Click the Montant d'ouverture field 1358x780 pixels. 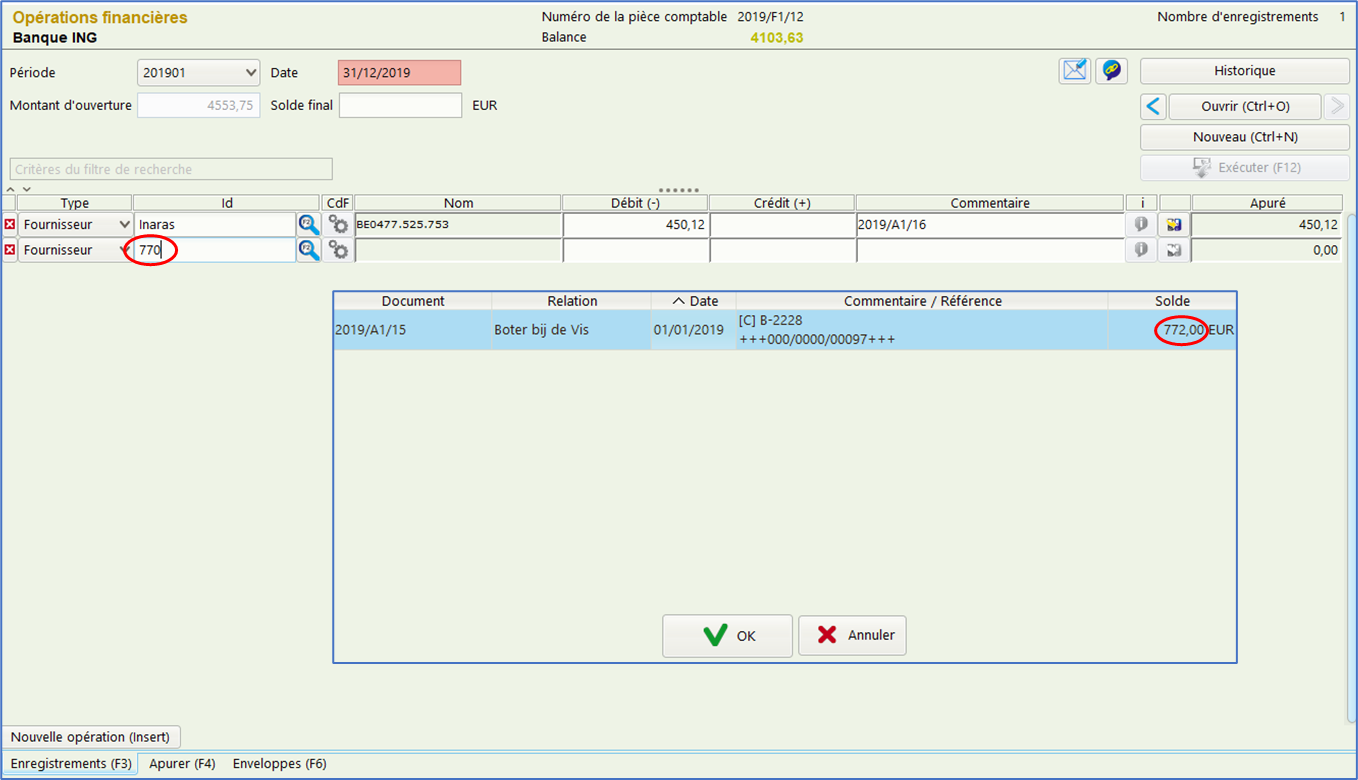198,105
